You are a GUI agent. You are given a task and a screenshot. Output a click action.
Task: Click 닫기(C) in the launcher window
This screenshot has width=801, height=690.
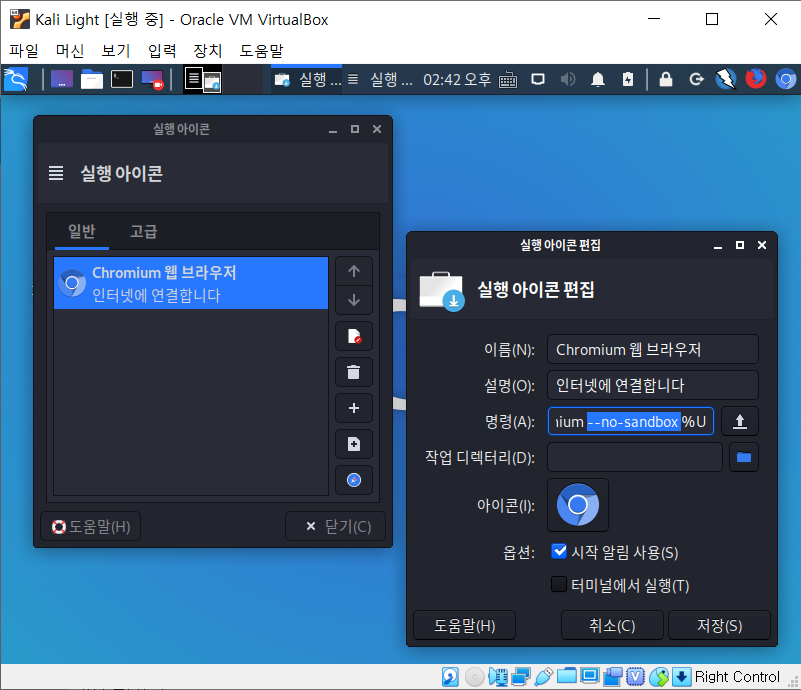point(336,526)
